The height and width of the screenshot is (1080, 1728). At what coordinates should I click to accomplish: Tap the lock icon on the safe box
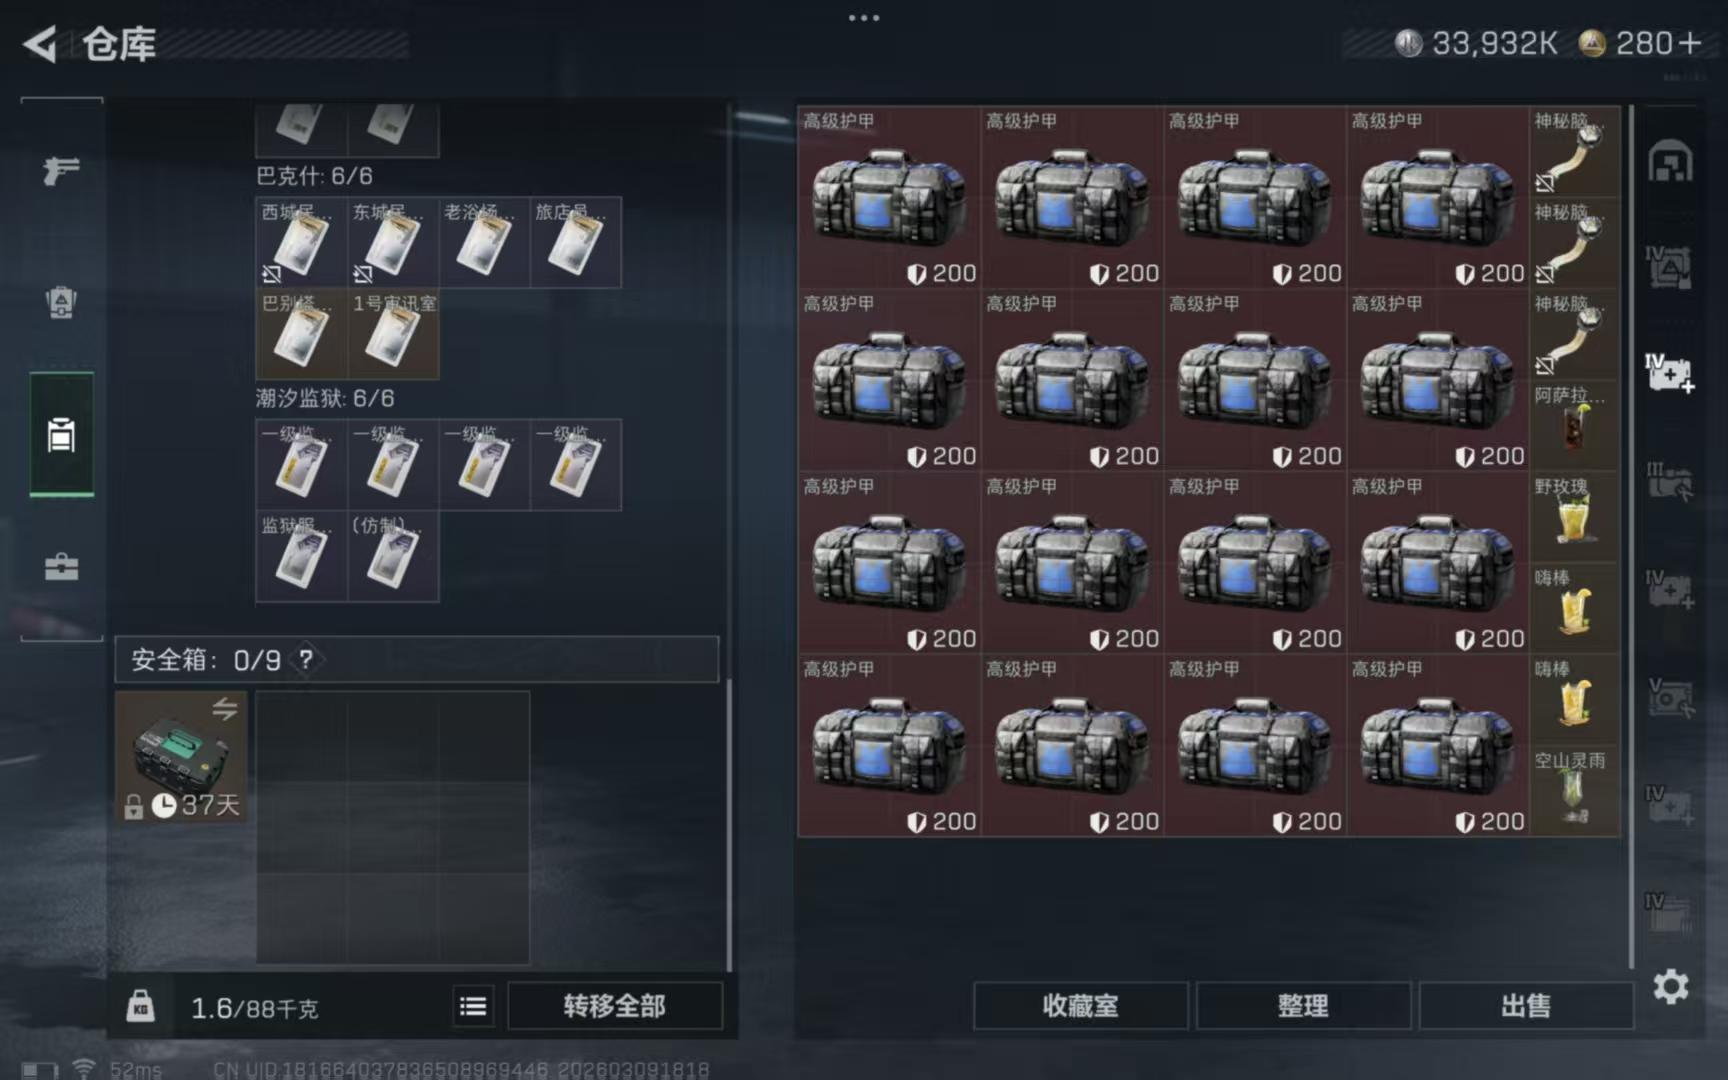tap(133, 806)
